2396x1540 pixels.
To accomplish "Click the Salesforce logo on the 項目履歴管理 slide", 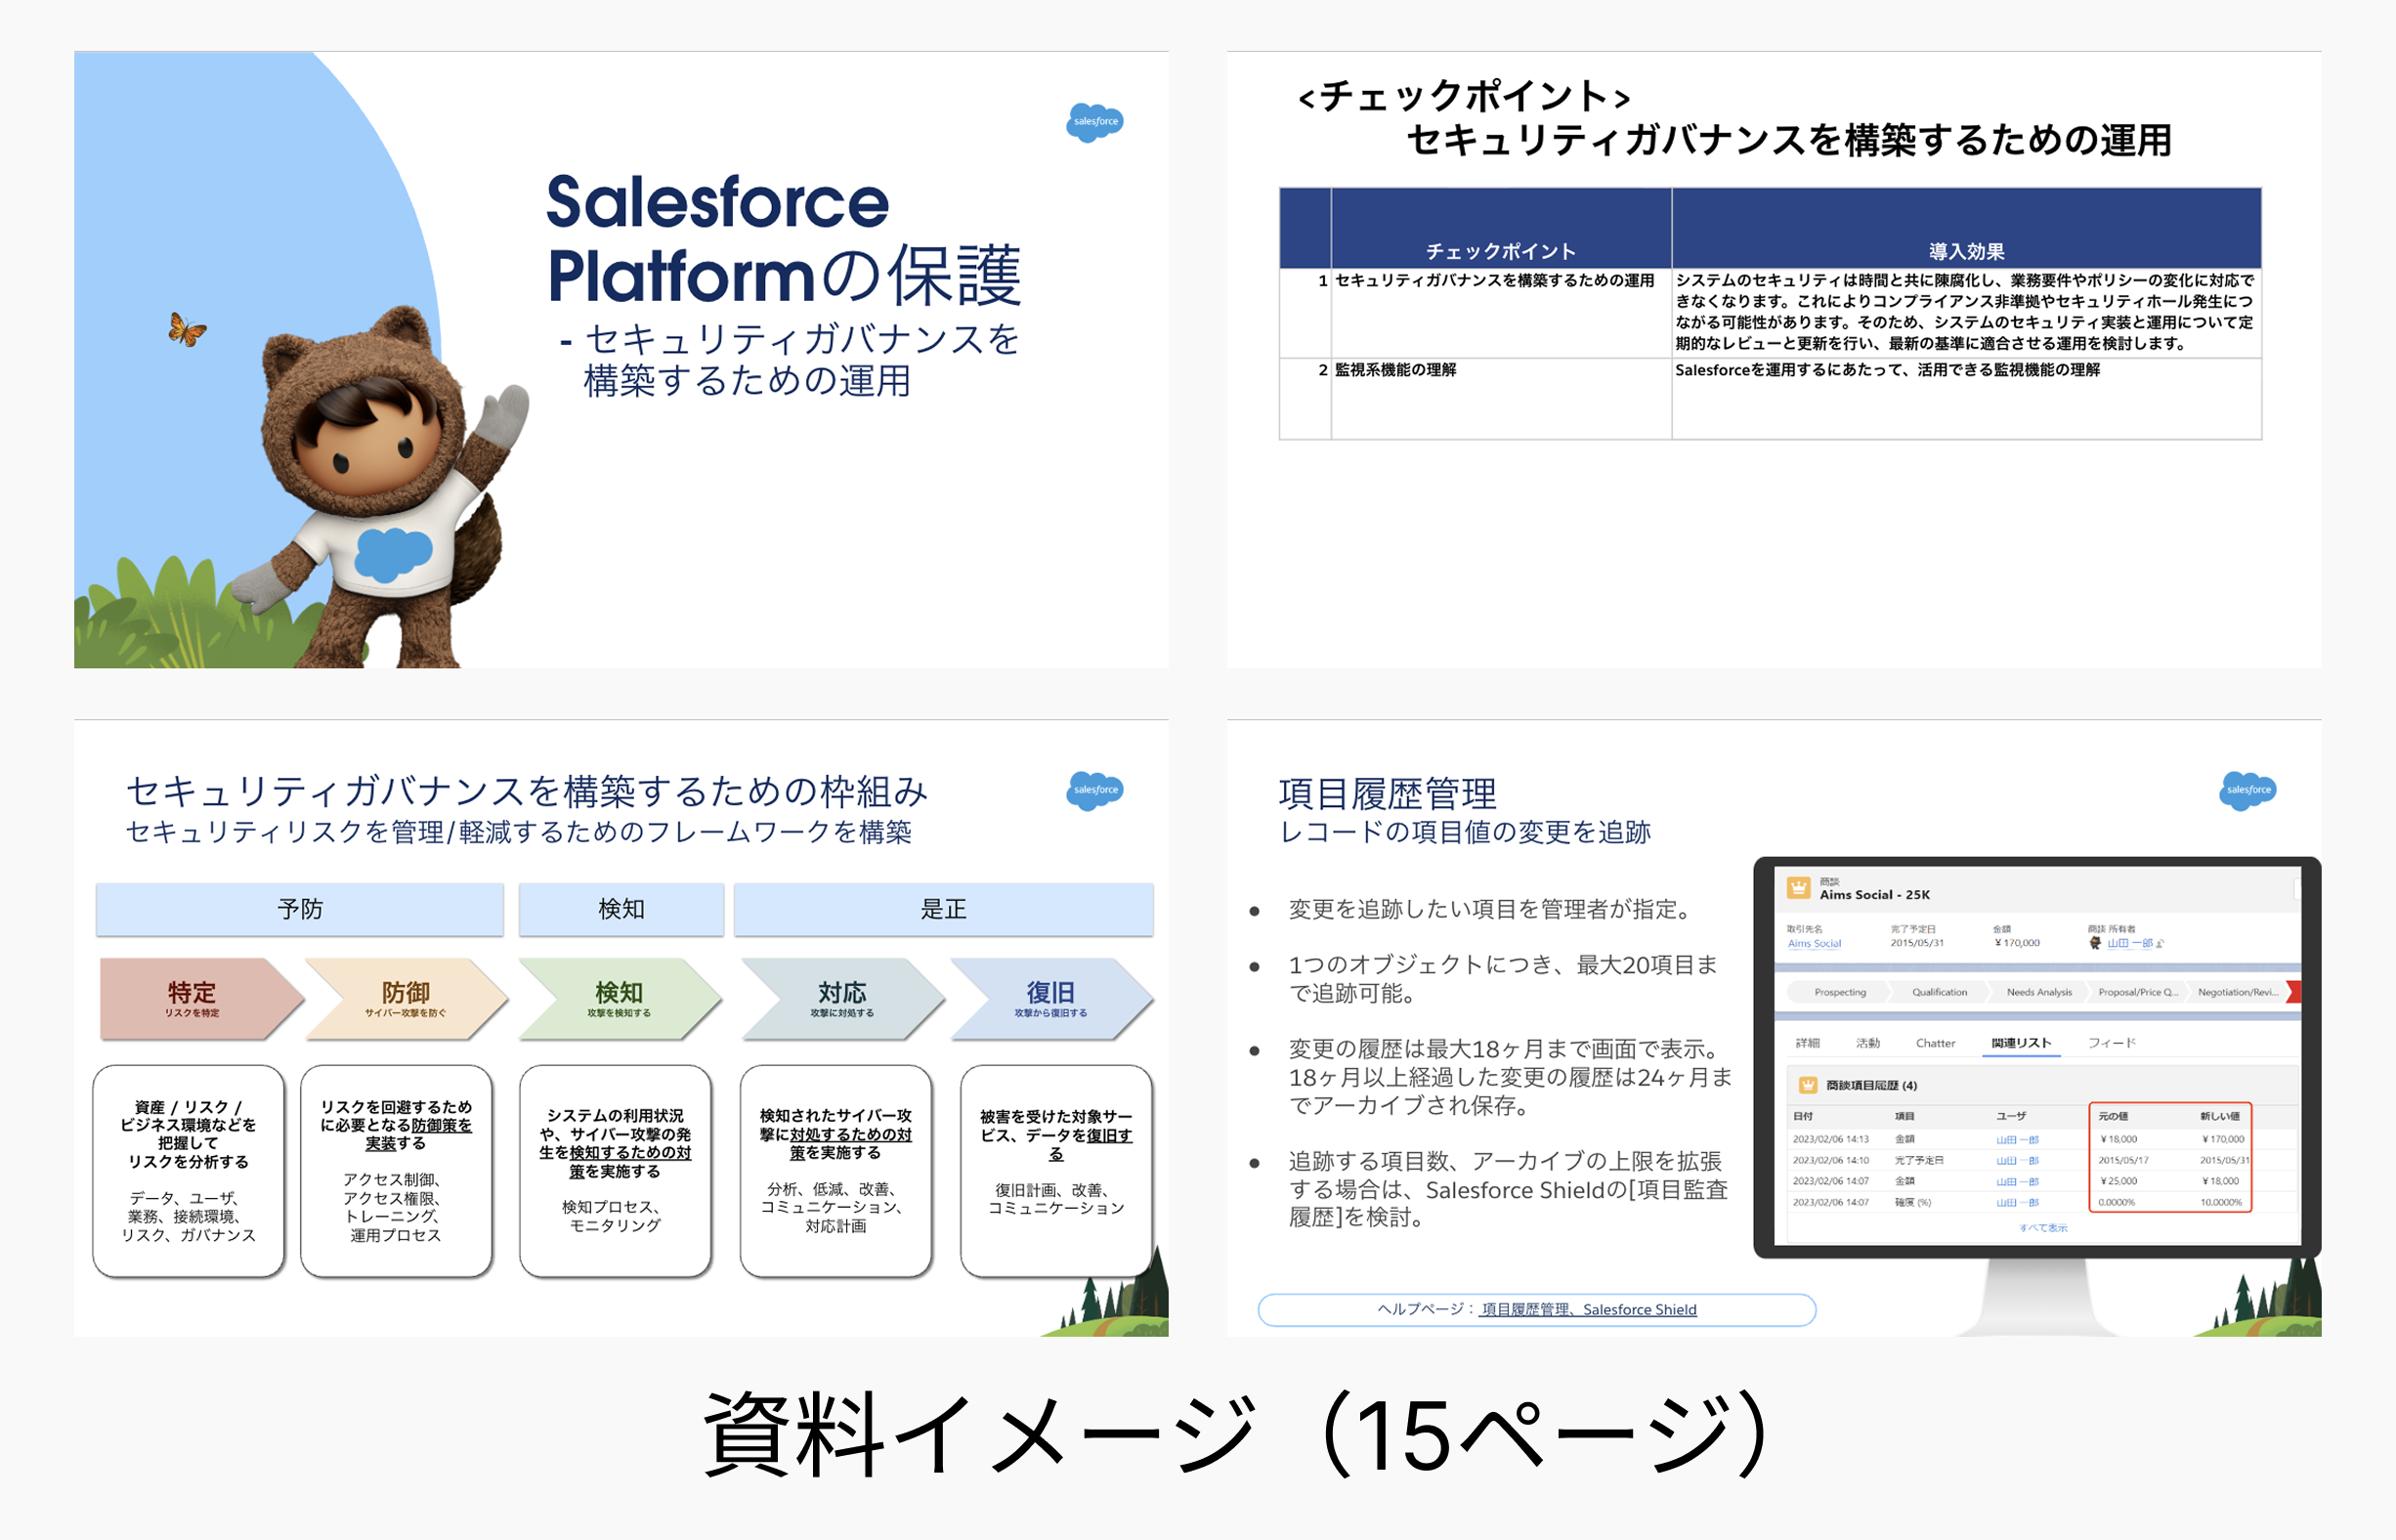I will tap(2247, 790).
